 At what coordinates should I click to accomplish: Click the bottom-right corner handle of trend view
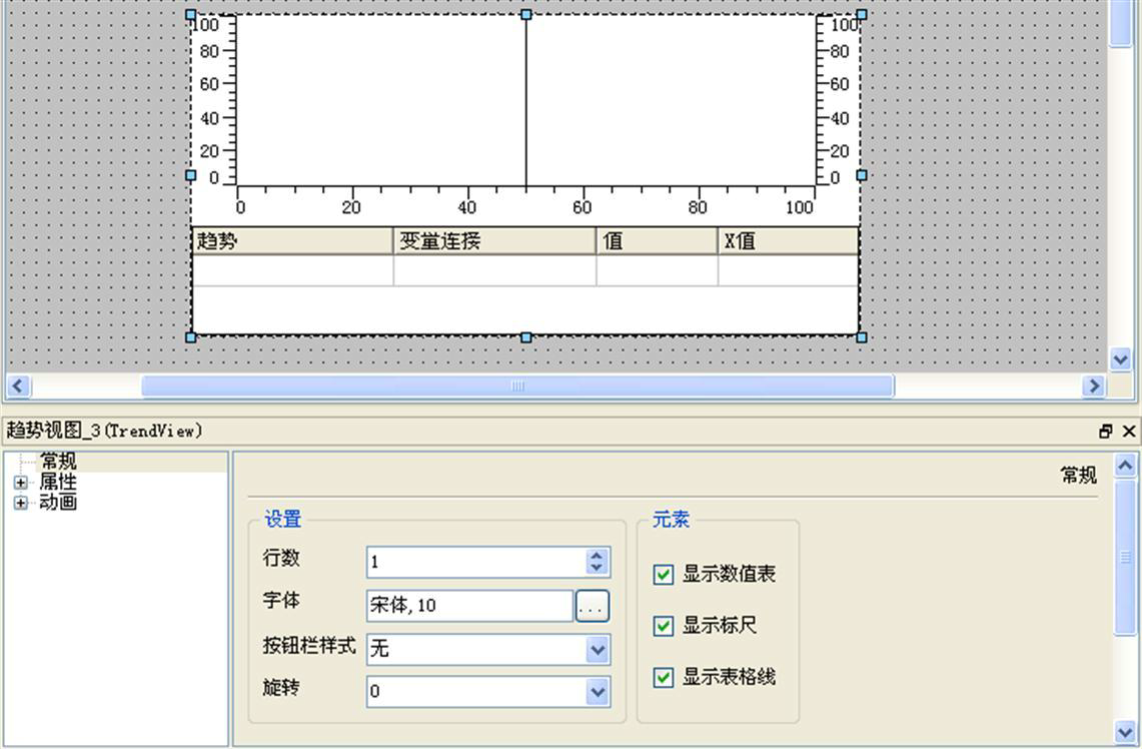tap(862, 337)
